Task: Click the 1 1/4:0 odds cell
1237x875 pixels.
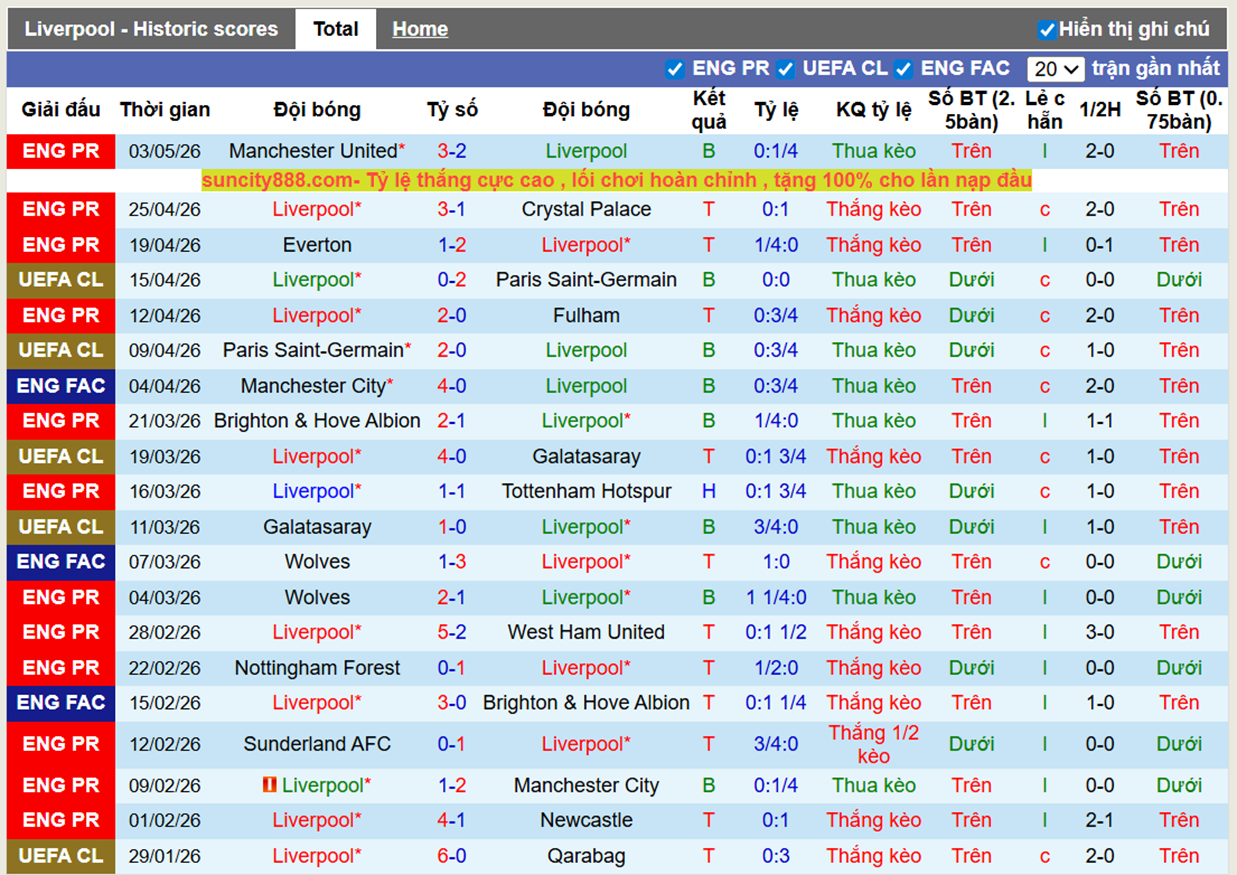Action: [776, 597]
